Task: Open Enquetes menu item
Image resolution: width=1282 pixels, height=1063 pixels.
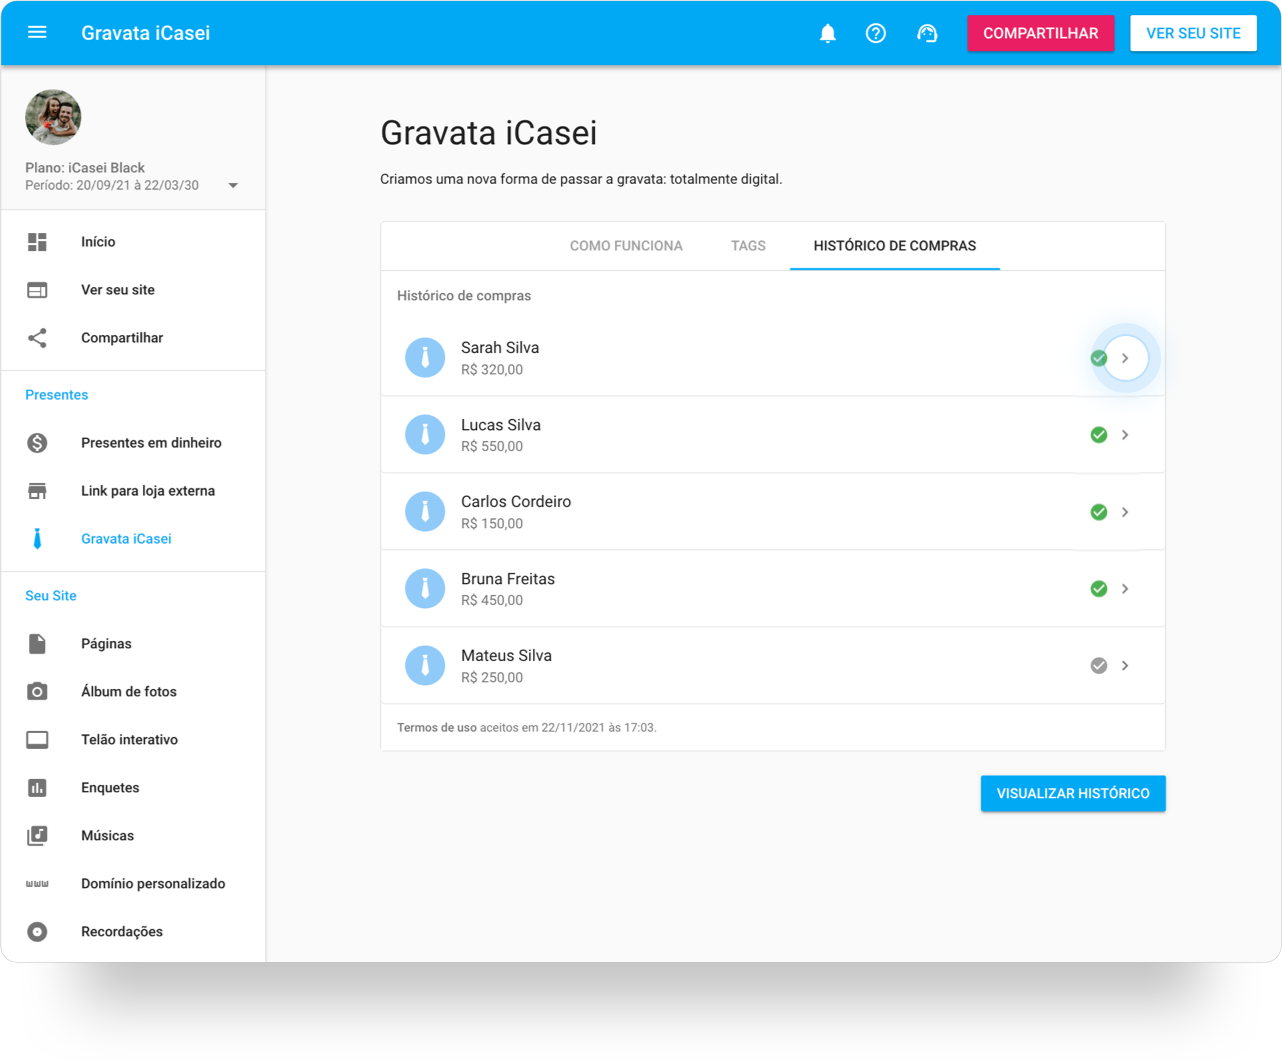Action: [x=133, y=788]
